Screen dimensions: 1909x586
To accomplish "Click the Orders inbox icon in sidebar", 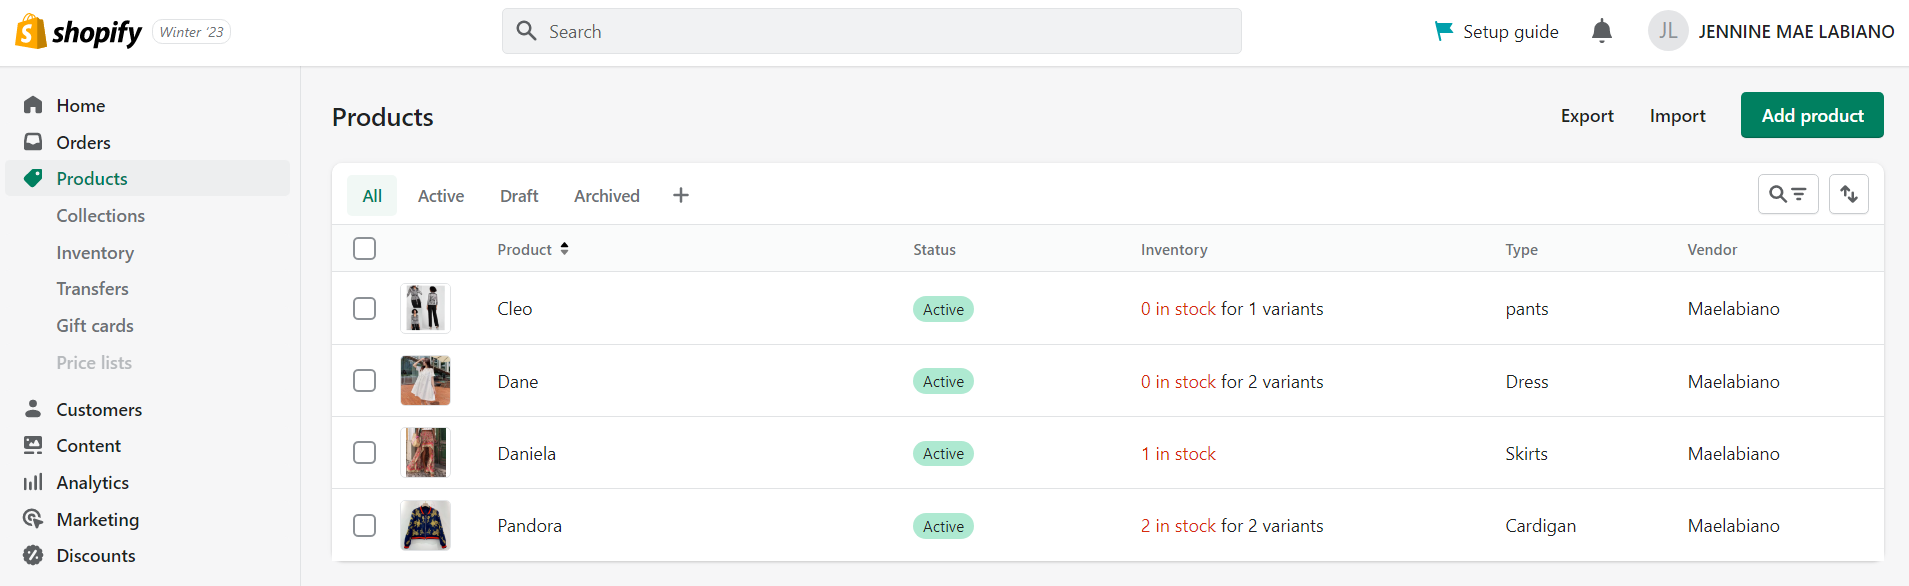I will tap(33, 142).
